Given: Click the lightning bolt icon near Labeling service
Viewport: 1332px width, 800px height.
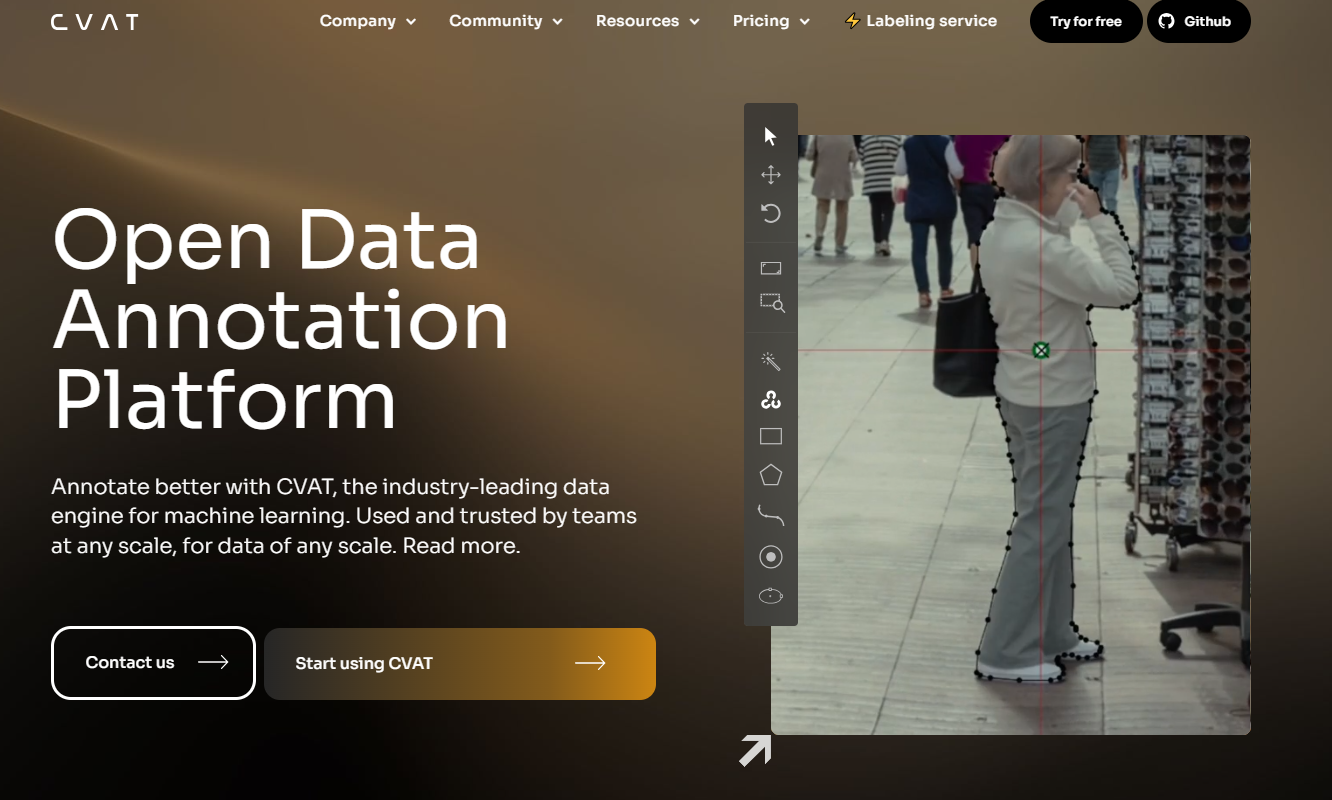Looking at the screenshot, I should (x=852, y=21).
